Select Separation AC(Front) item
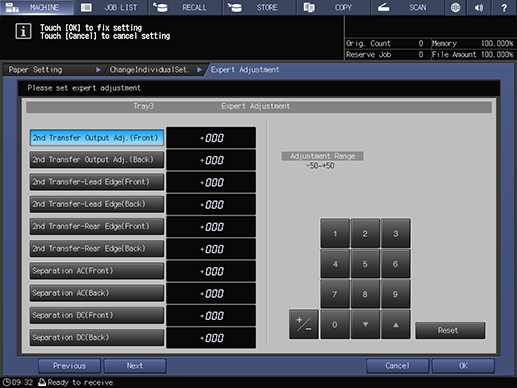Image resolution: width=517 pixels, height=388 pixels. (97, 271)
